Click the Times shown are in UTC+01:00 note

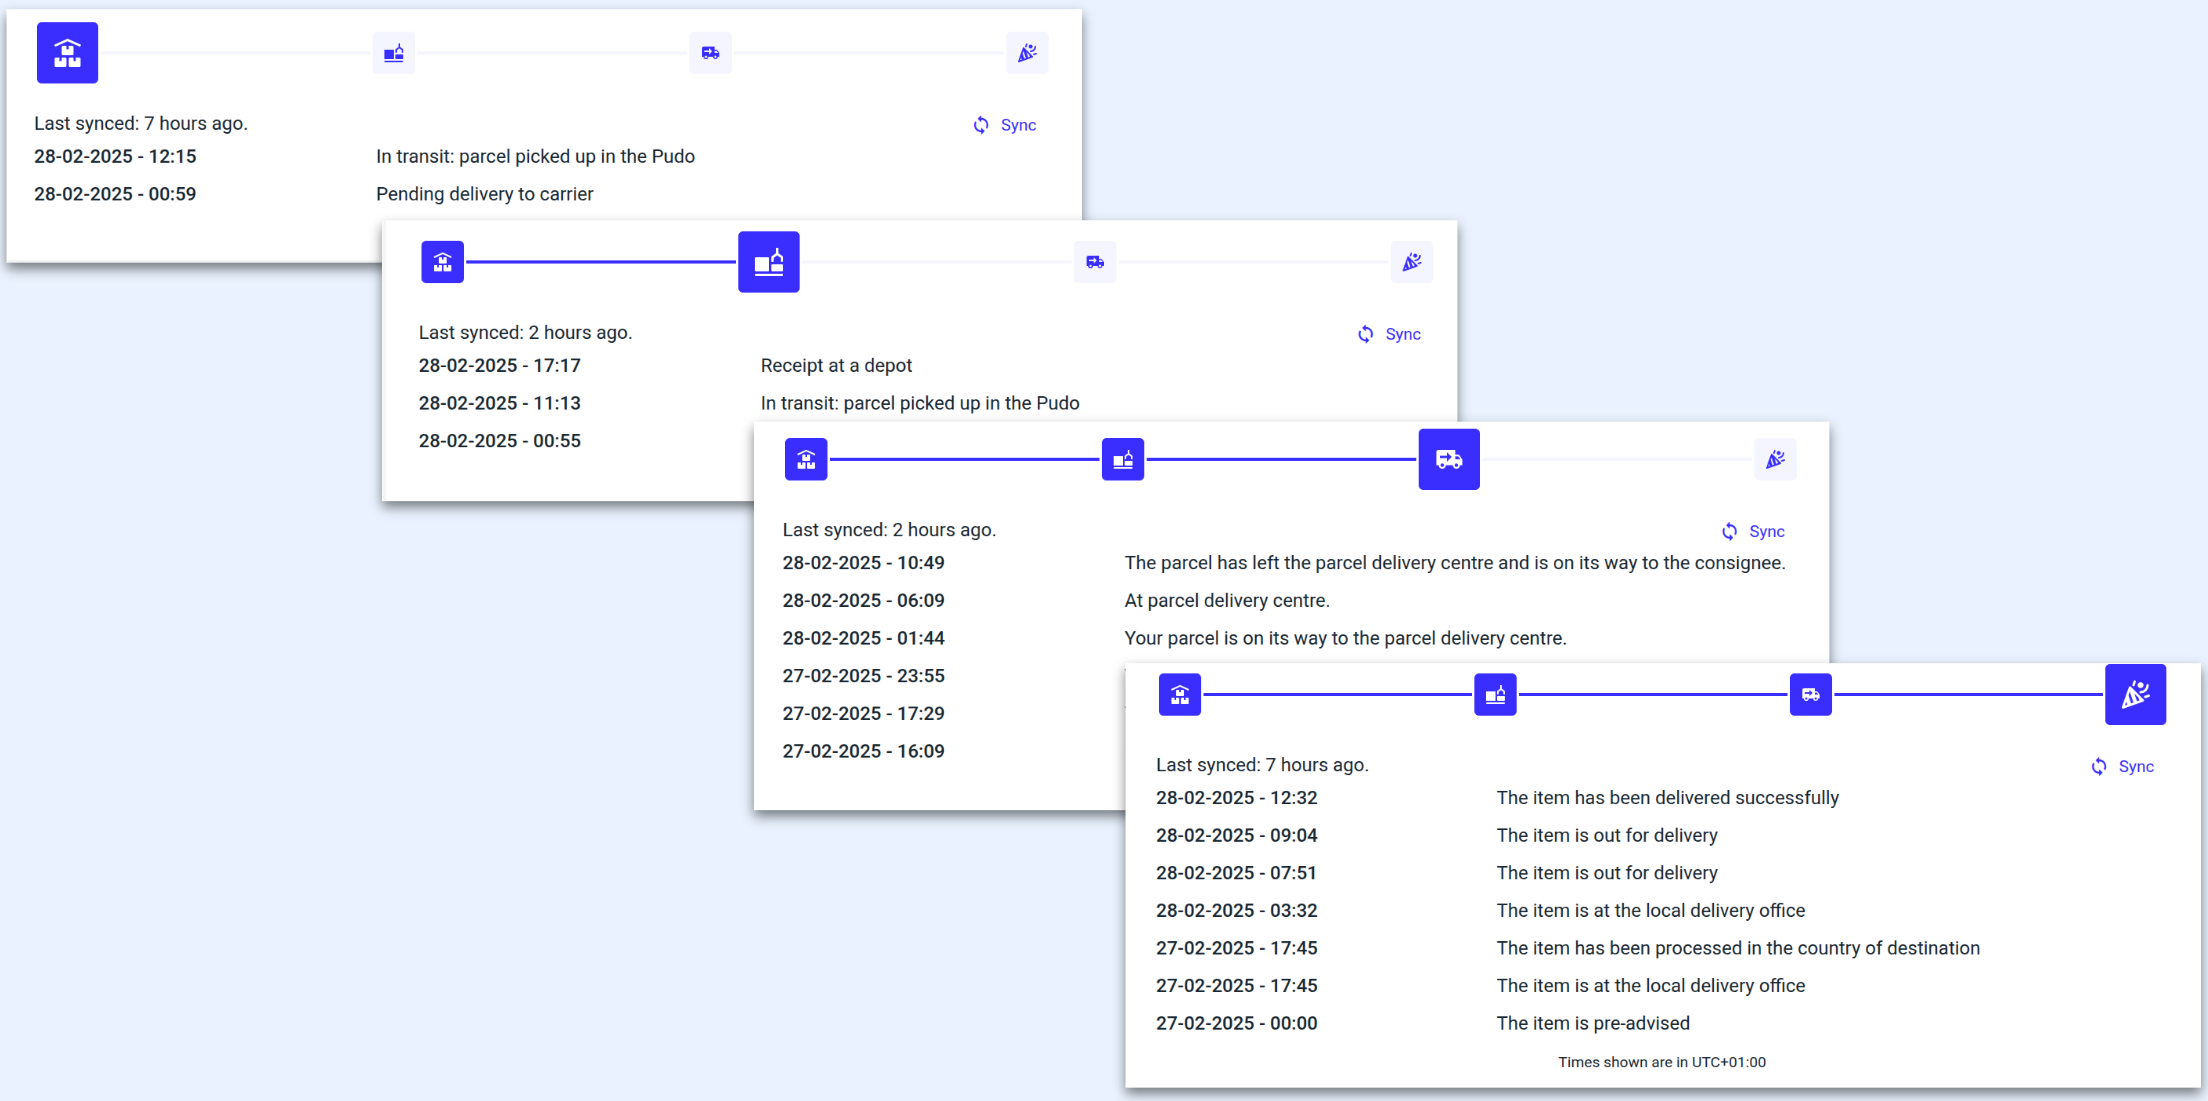(1661, 1062)
